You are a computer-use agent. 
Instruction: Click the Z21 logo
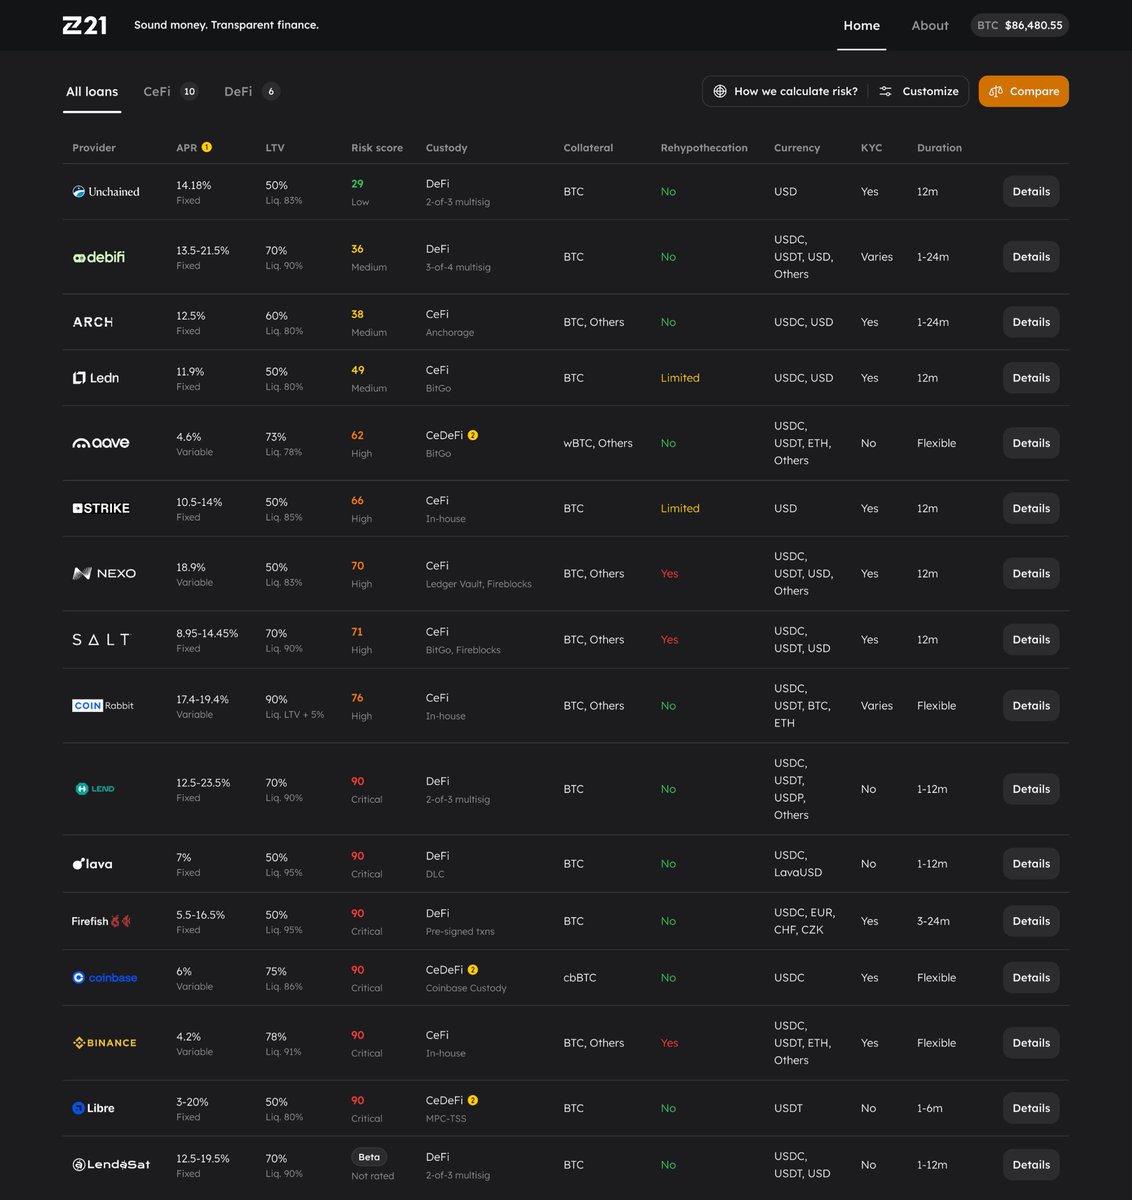tap(85, 25)
